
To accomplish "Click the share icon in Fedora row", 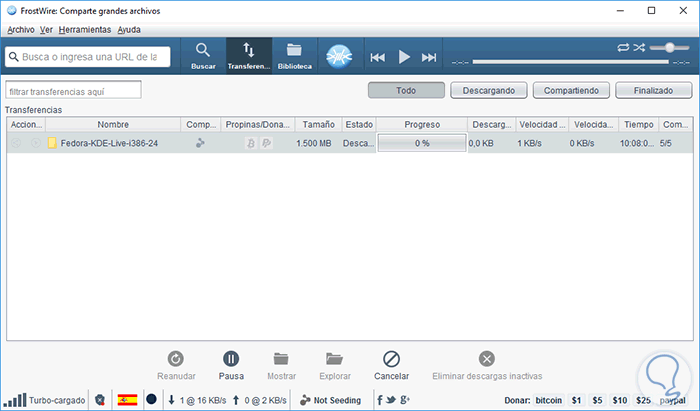I will tap(16, 143).
